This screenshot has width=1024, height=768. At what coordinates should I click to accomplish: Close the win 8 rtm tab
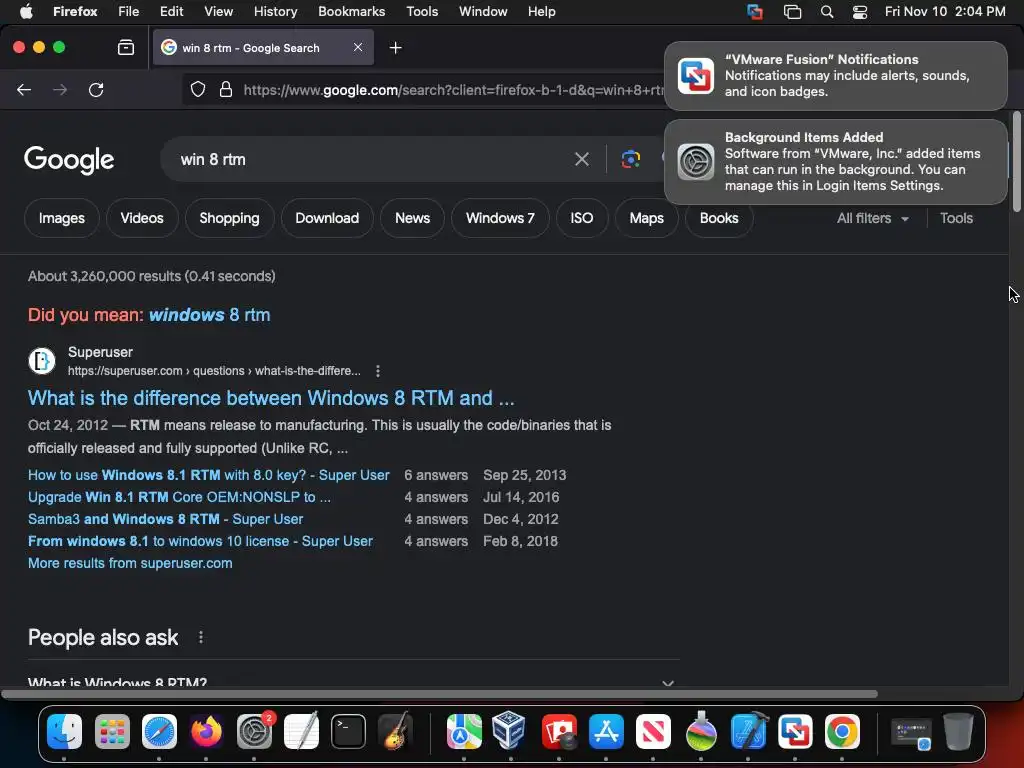358,47
